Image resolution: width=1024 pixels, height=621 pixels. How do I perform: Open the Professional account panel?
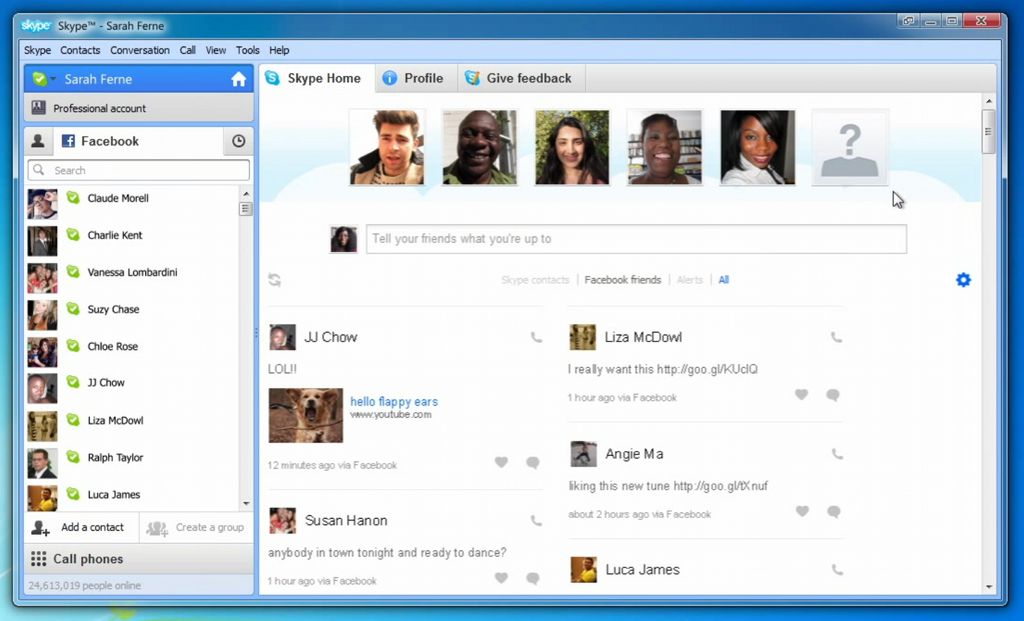(x=138, y=108)
